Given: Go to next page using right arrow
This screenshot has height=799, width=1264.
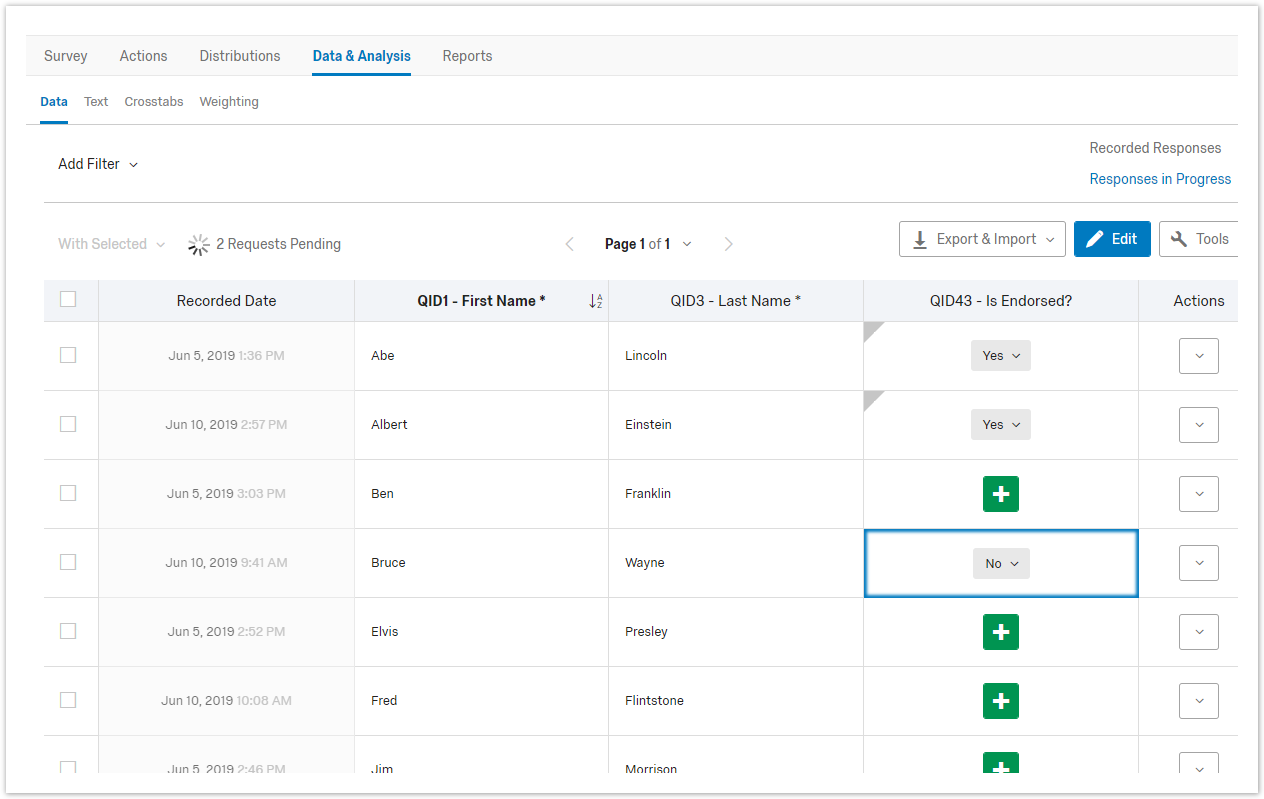Looking at the screenshot, I should click(728, 244).
